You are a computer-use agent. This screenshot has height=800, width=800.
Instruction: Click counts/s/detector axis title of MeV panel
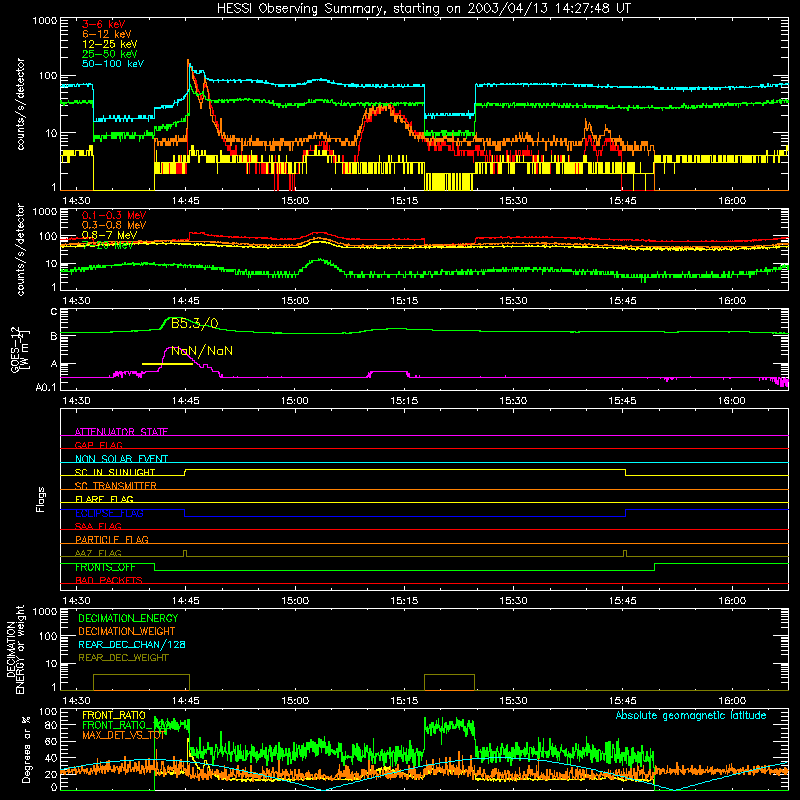pyautogui.click(x=20, y=249)
